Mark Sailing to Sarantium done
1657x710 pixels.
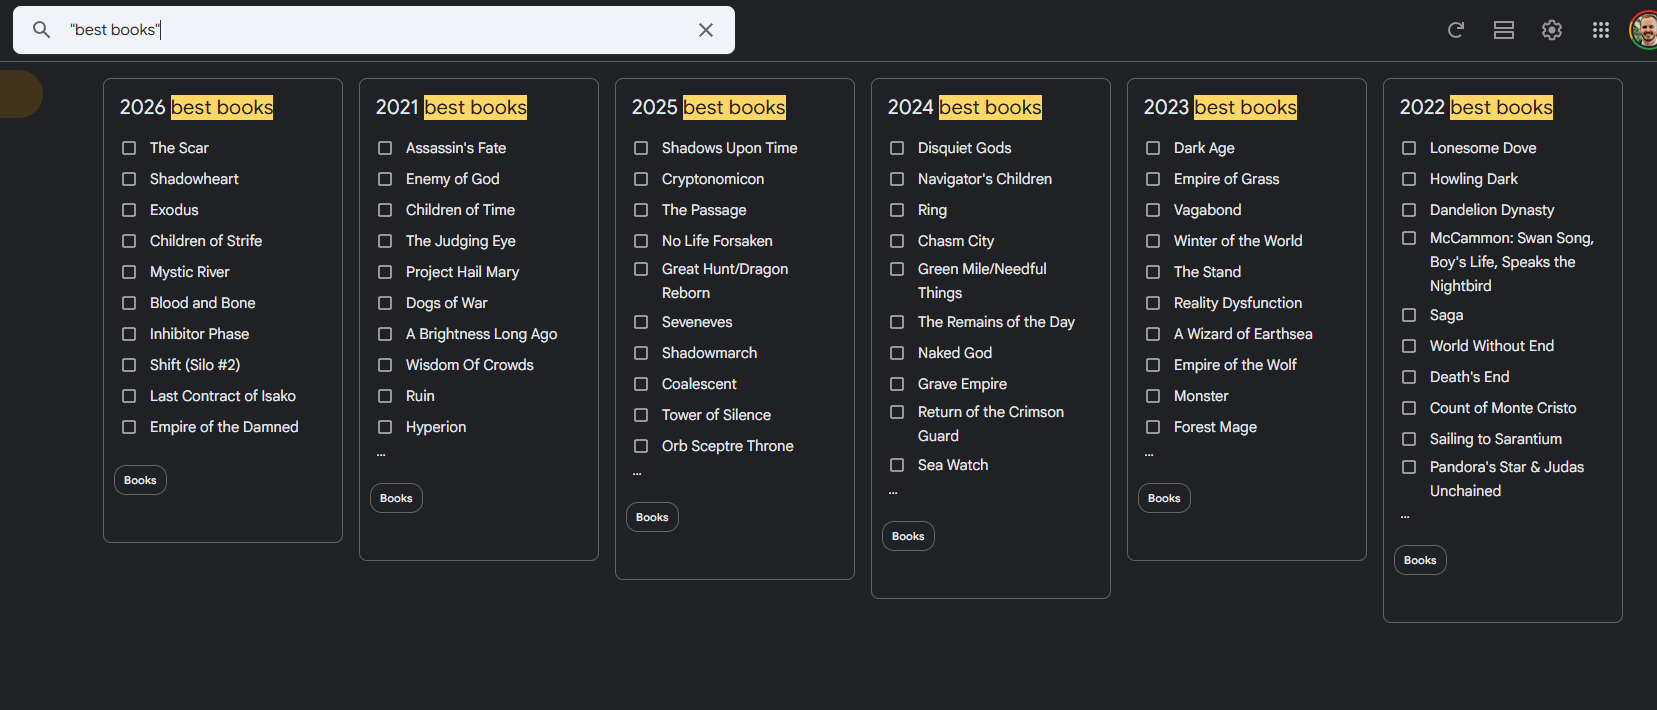click(x=1409, y=439)
